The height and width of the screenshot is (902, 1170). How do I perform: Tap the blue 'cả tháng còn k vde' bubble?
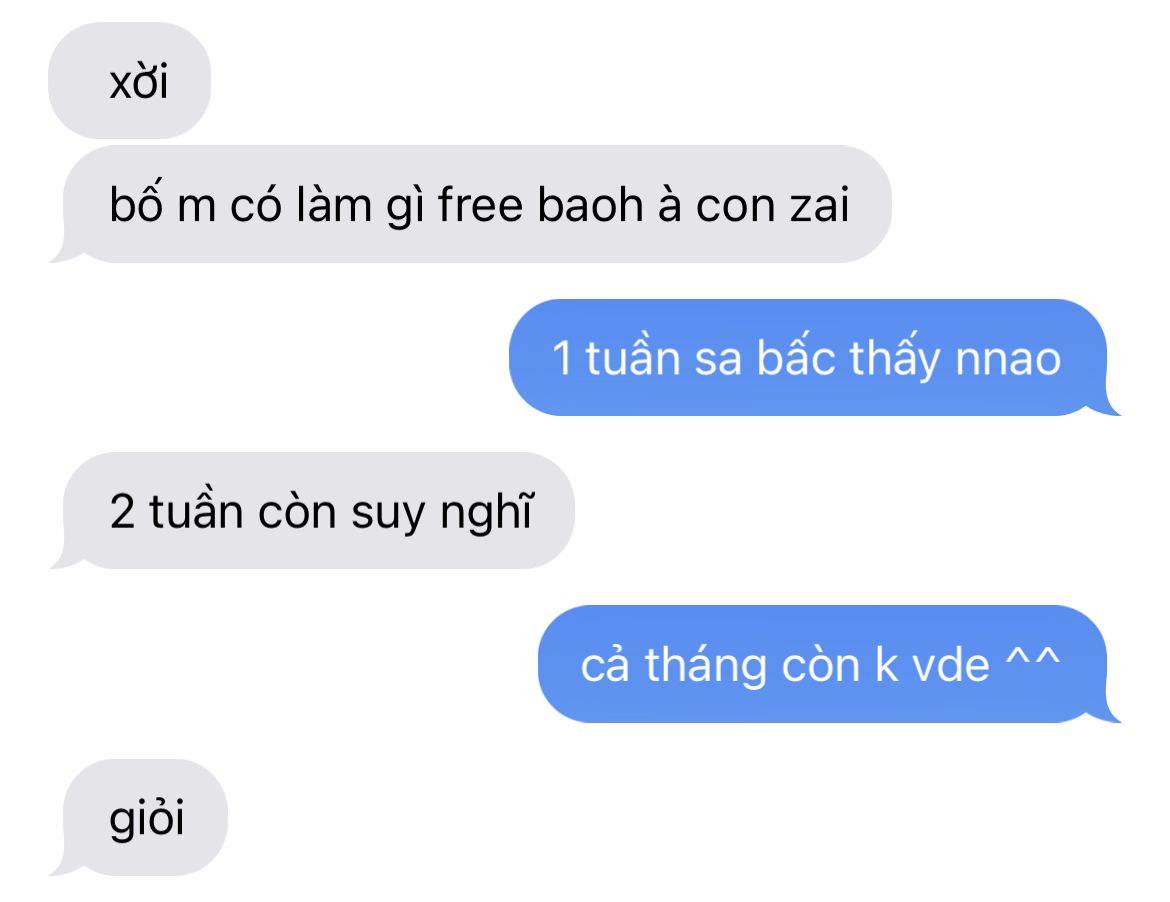coord(830,664)
